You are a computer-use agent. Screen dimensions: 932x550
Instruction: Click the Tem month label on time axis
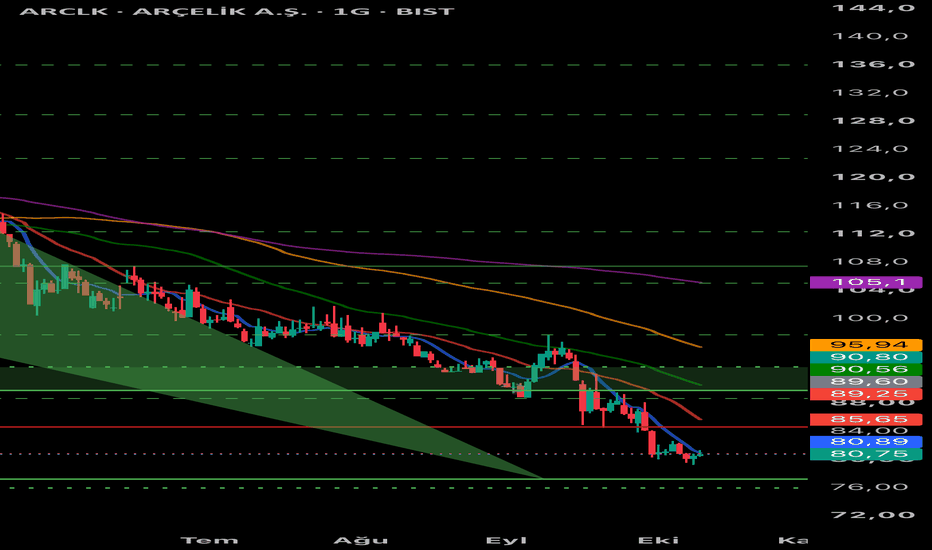coord(209,540)
